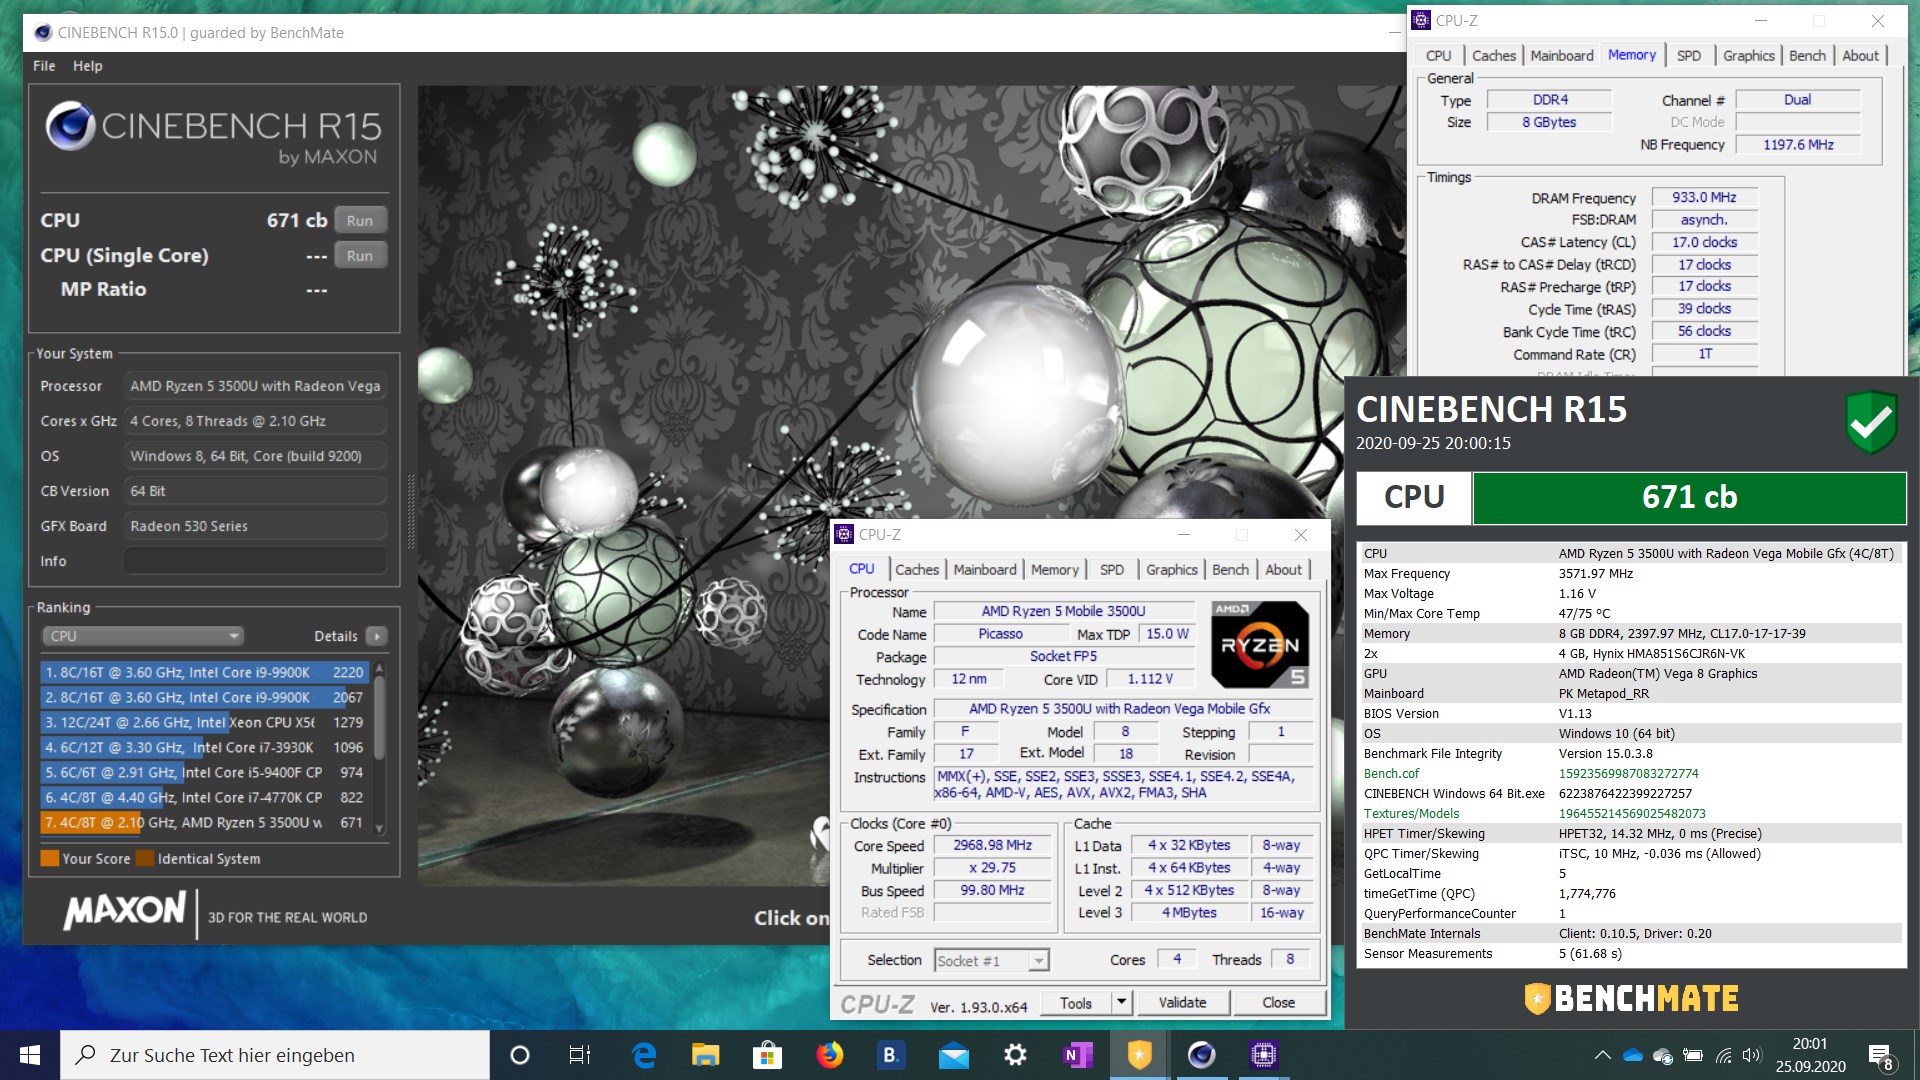
Task: Switch to CPU tab in rear CPU-Z window
Action: [1439, 56]
